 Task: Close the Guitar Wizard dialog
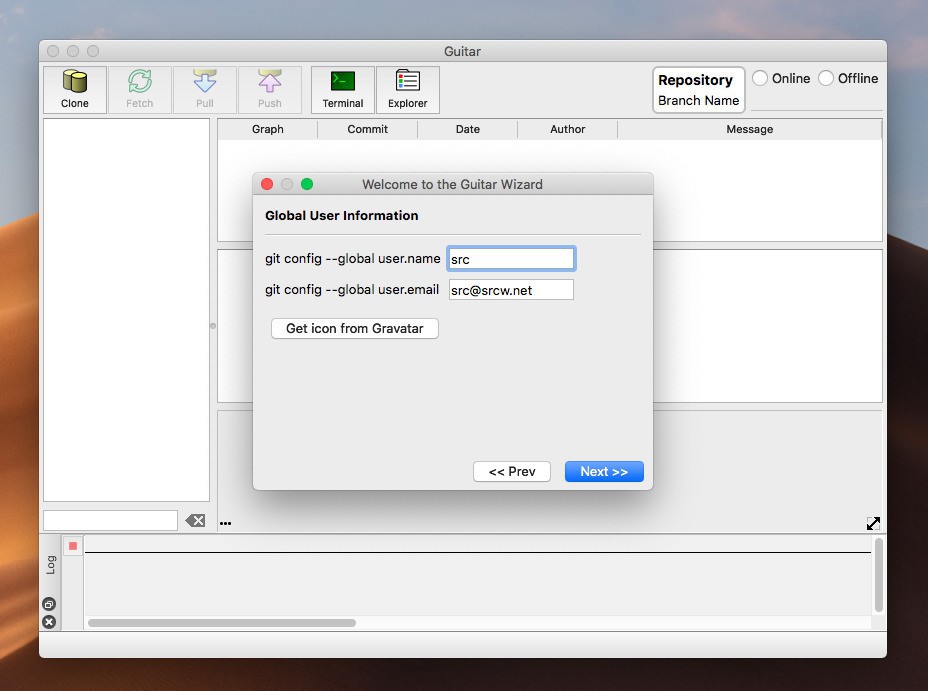pos(267,184)
